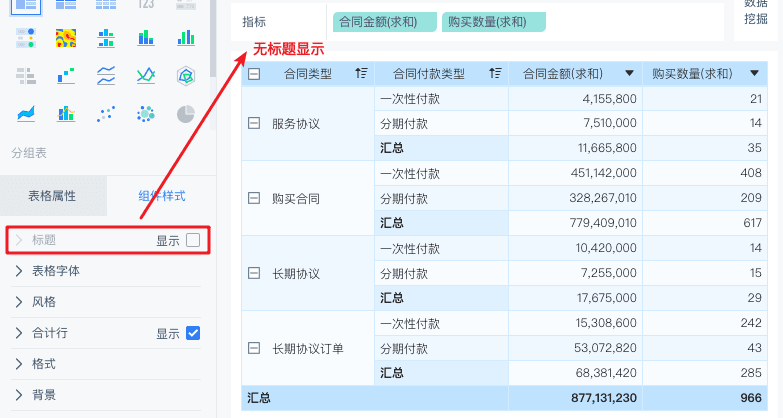Screen dimensions: 783x418
Task: Expand the 合计行 settings chevron
Action: 18,333
